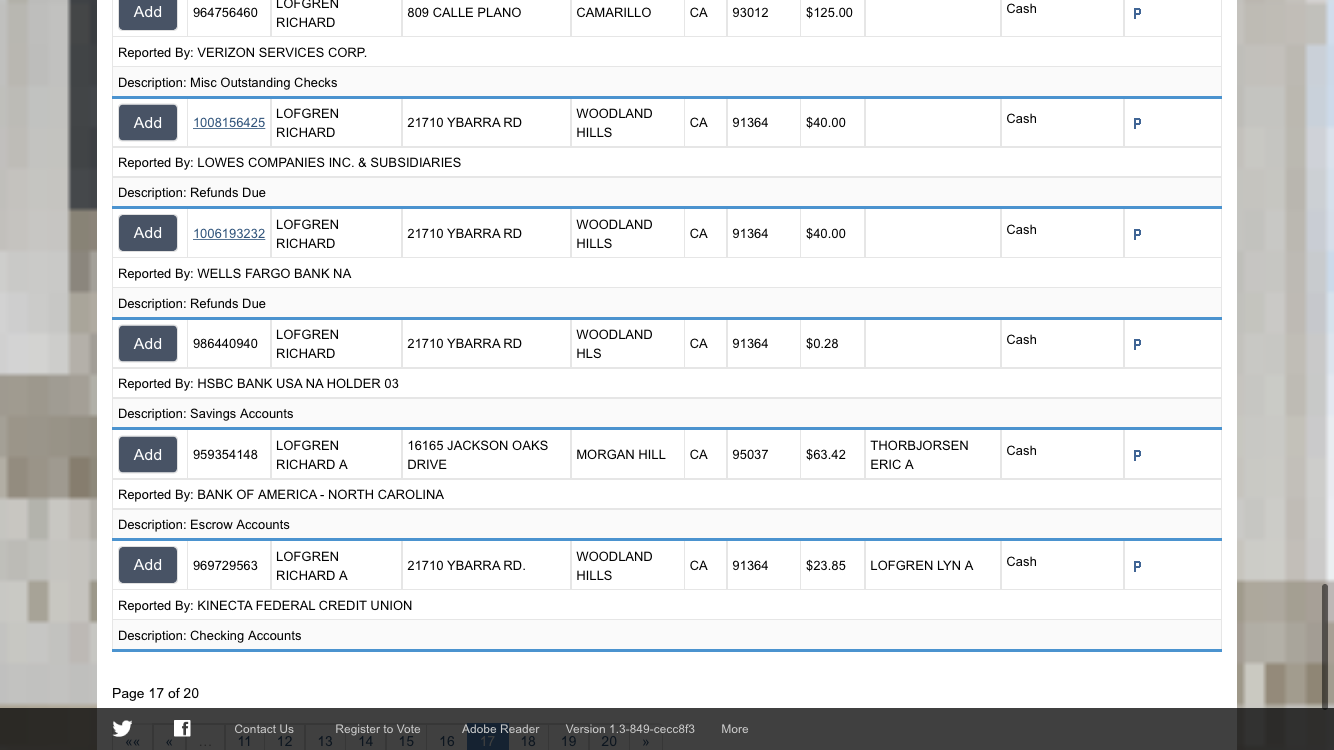Open the Contact Us footer link
The width and height of the screenshot is (1334, 750).
coord(264,729)
